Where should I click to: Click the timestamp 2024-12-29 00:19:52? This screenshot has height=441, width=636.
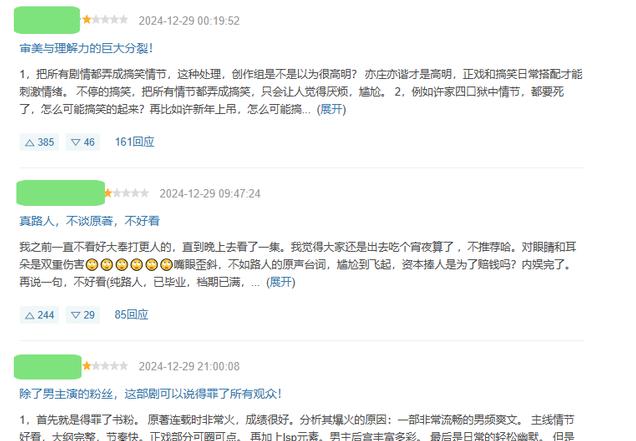(x=189, y=21)
